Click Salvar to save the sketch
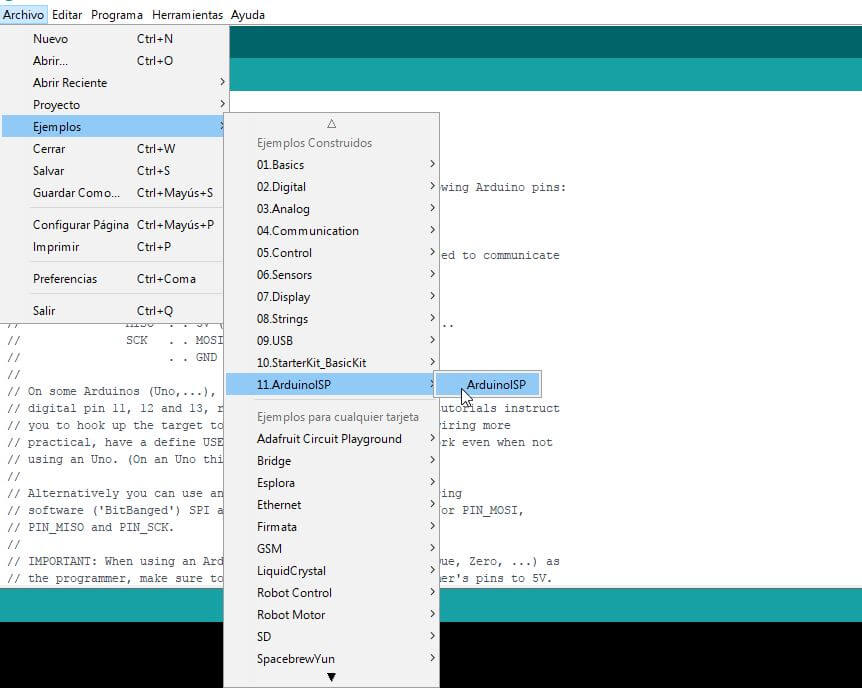The height and width of the screenshot is (688, 862). click(x=114, y=171)
